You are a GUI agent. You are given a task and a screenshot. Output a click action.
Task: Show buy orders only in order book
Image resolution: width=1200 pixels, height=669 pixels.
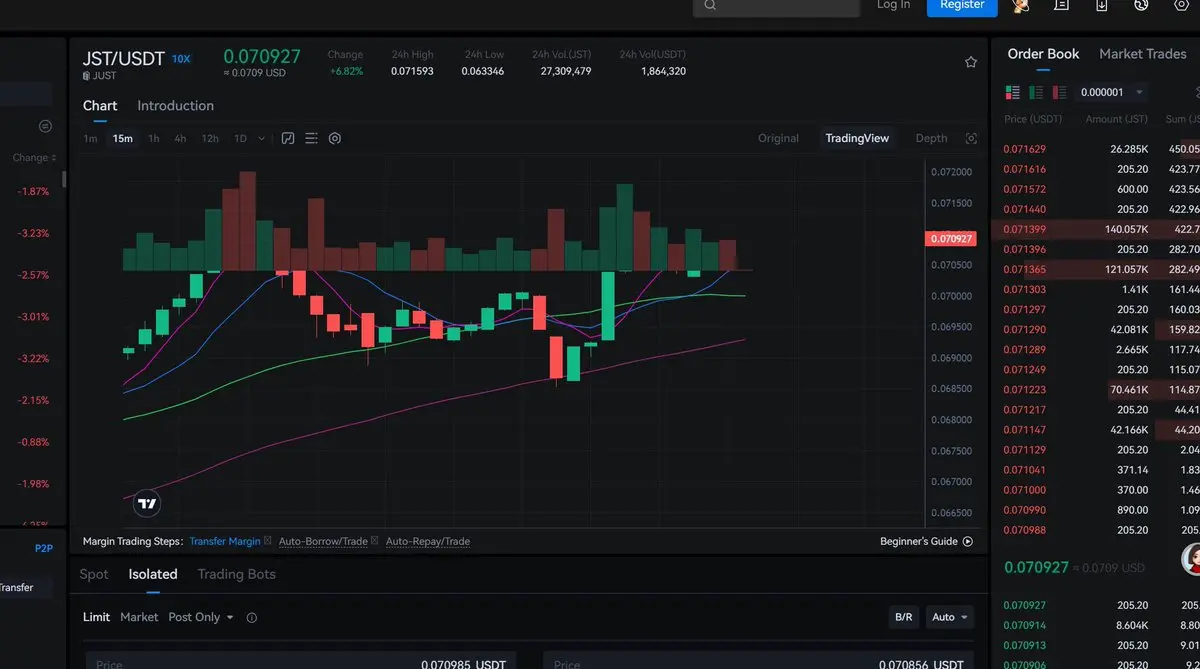pyautogui.click(x=1036, y=92)
